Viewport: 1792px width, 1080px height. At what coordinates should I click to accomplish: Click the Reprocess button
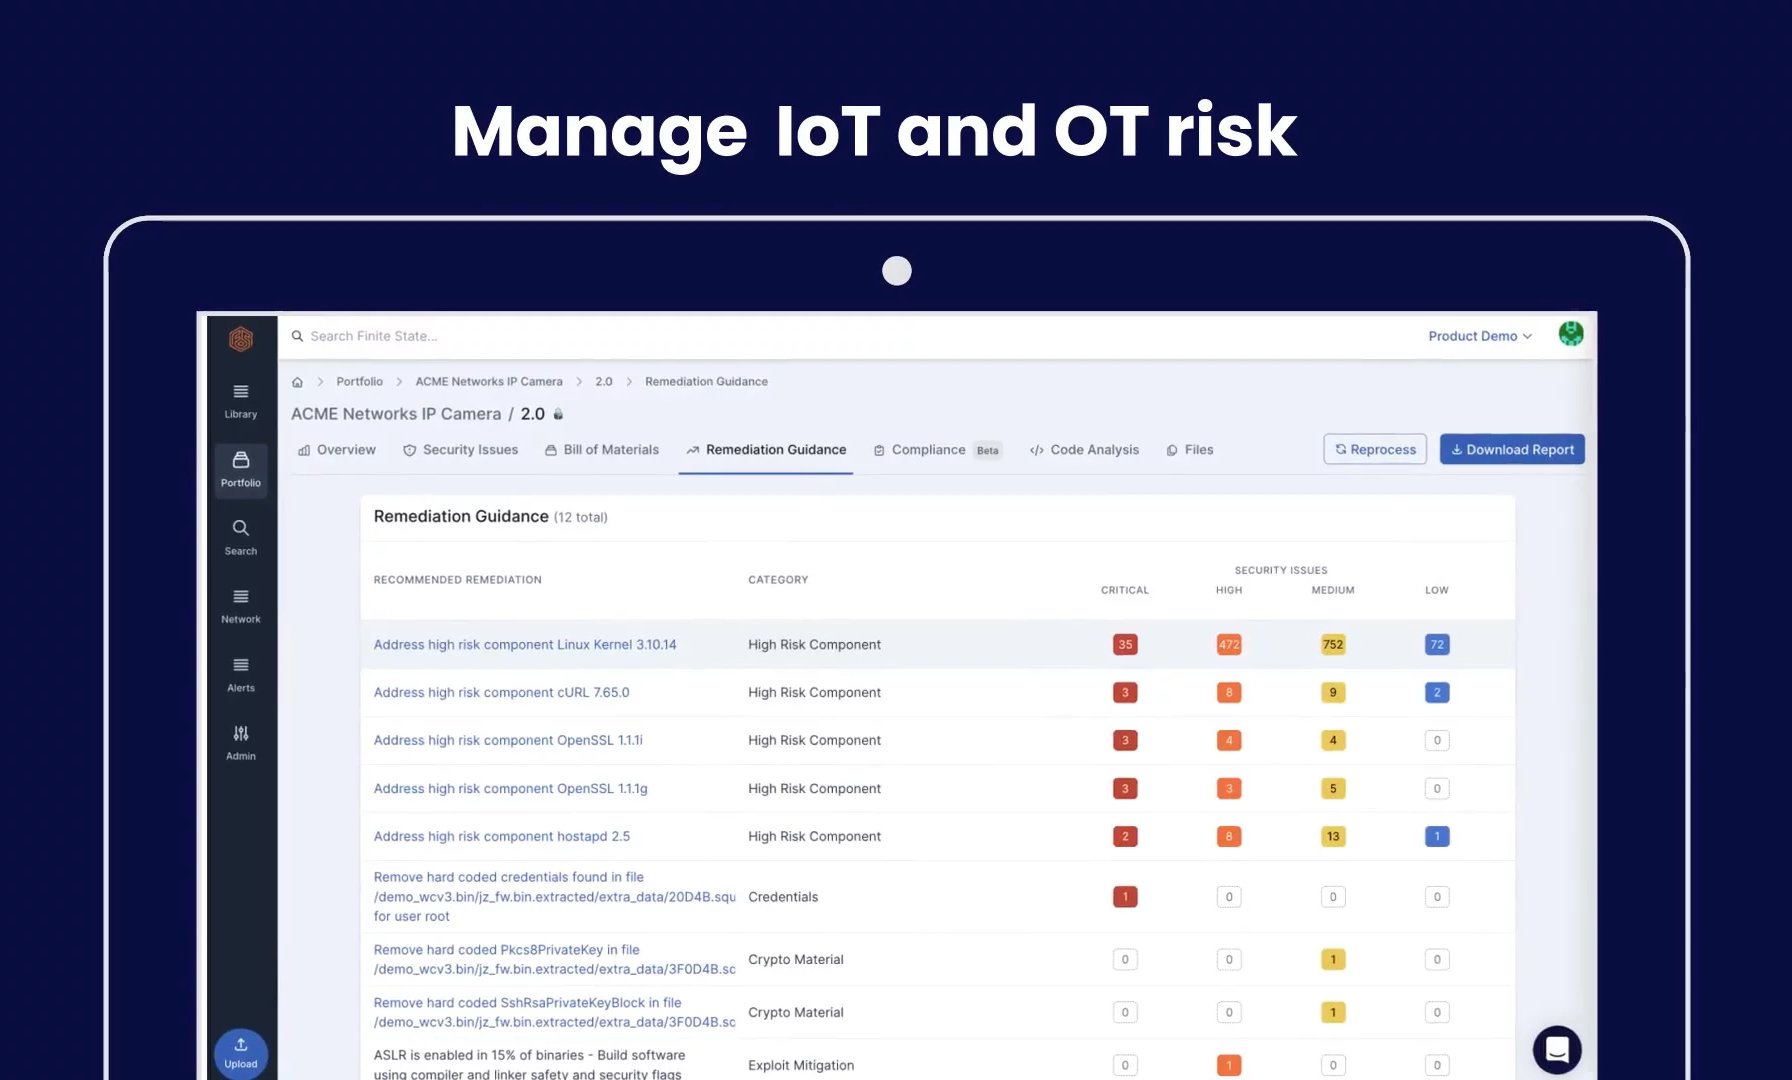click(x=1375, y=449)
